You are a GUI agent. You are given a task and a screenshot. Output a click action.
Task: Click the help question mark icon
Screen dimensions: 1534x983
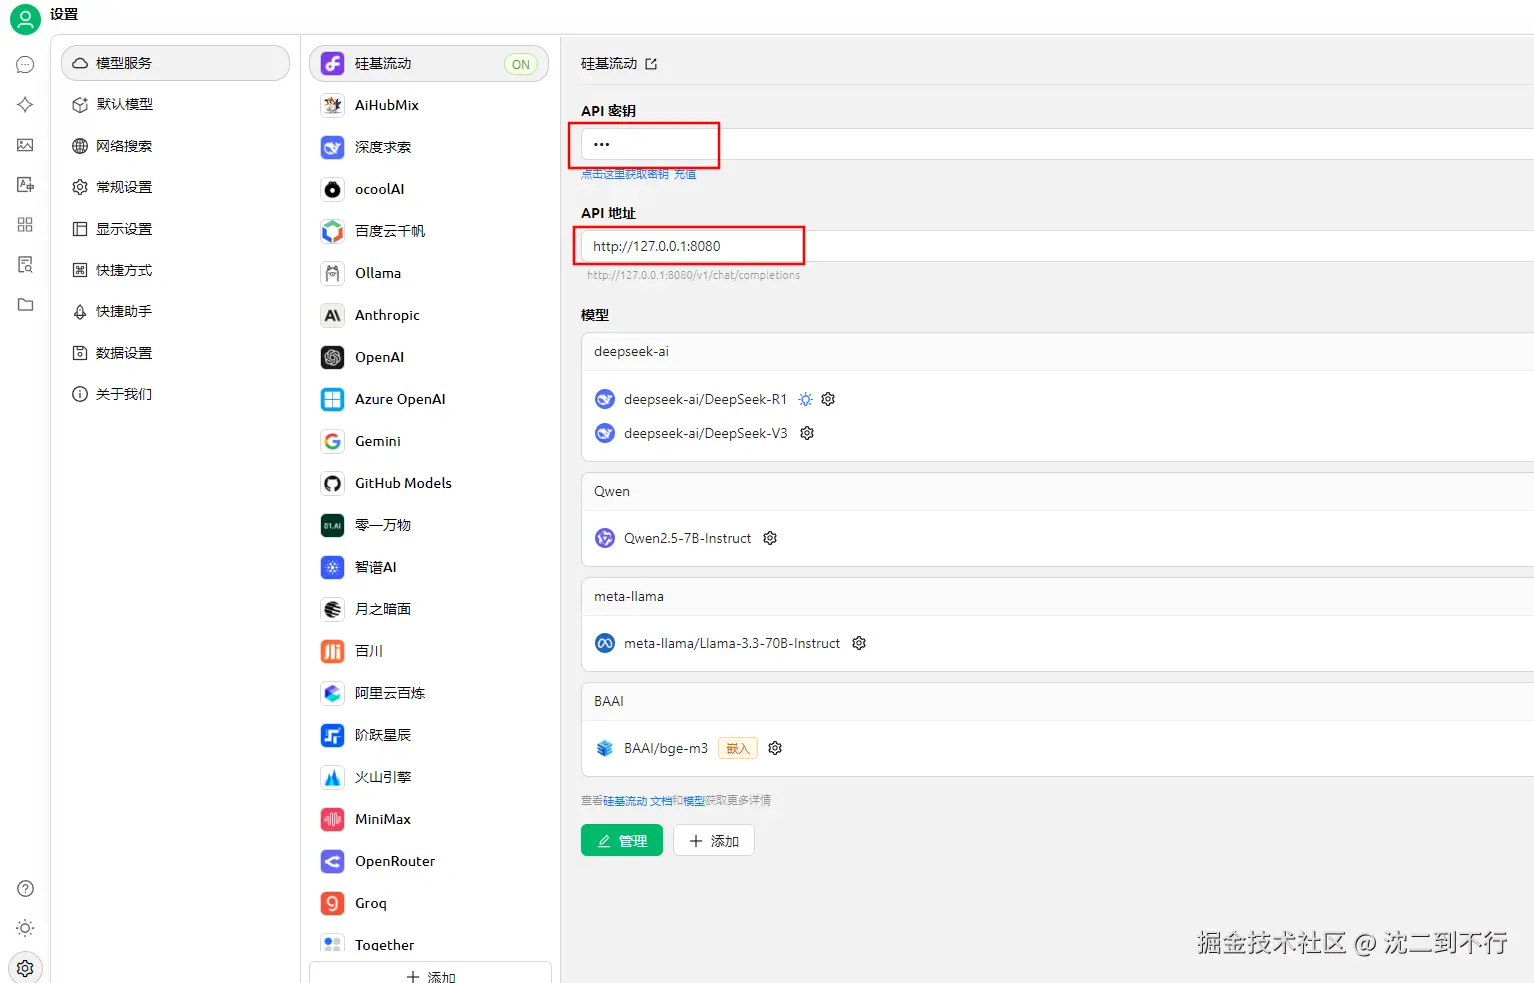pyautogui.click(x=26, y=889)
